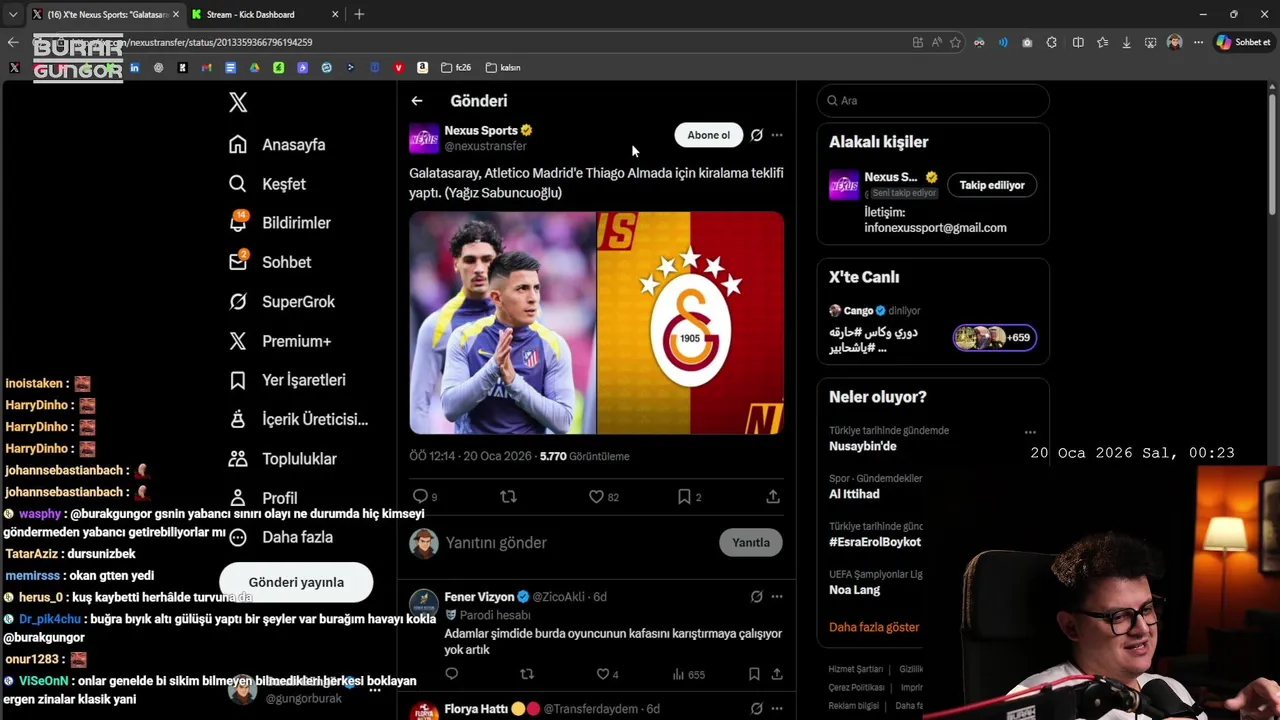Screen dimensions: 1280x720
Task: Click the Grok icon on Nexus Sports post
Action: coord(757,135)
